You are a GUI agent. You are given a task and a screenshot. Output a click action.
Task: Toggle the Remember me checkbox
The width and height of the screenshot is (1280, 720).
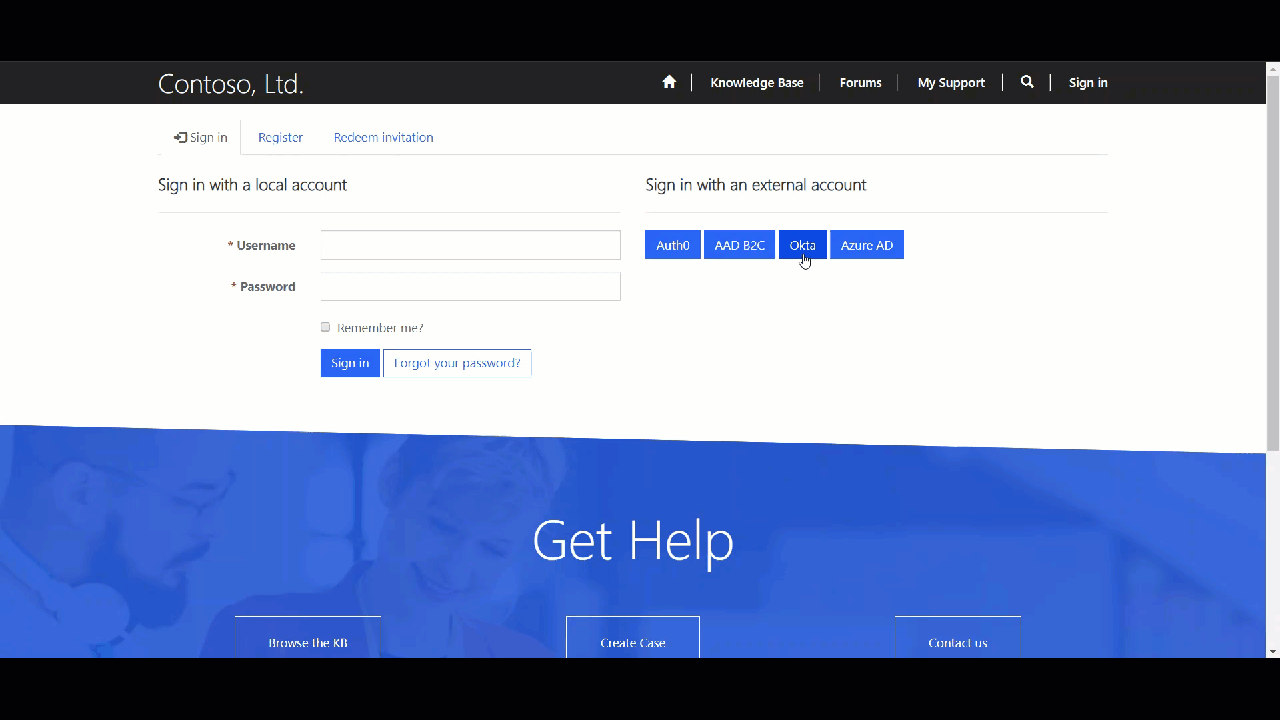[325, 327]
